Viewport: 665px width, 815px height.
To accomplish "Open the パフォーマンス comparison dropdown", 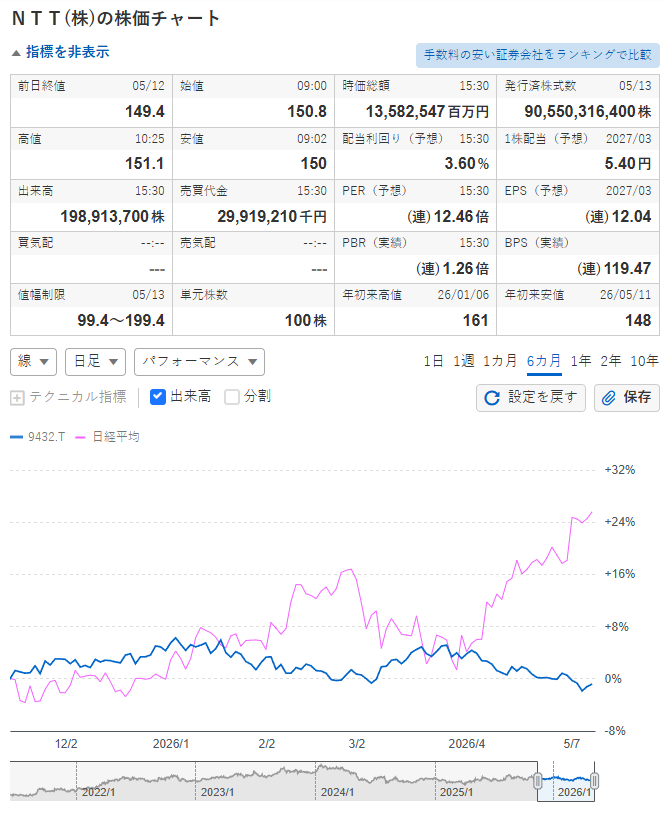I will pos(199,362).
